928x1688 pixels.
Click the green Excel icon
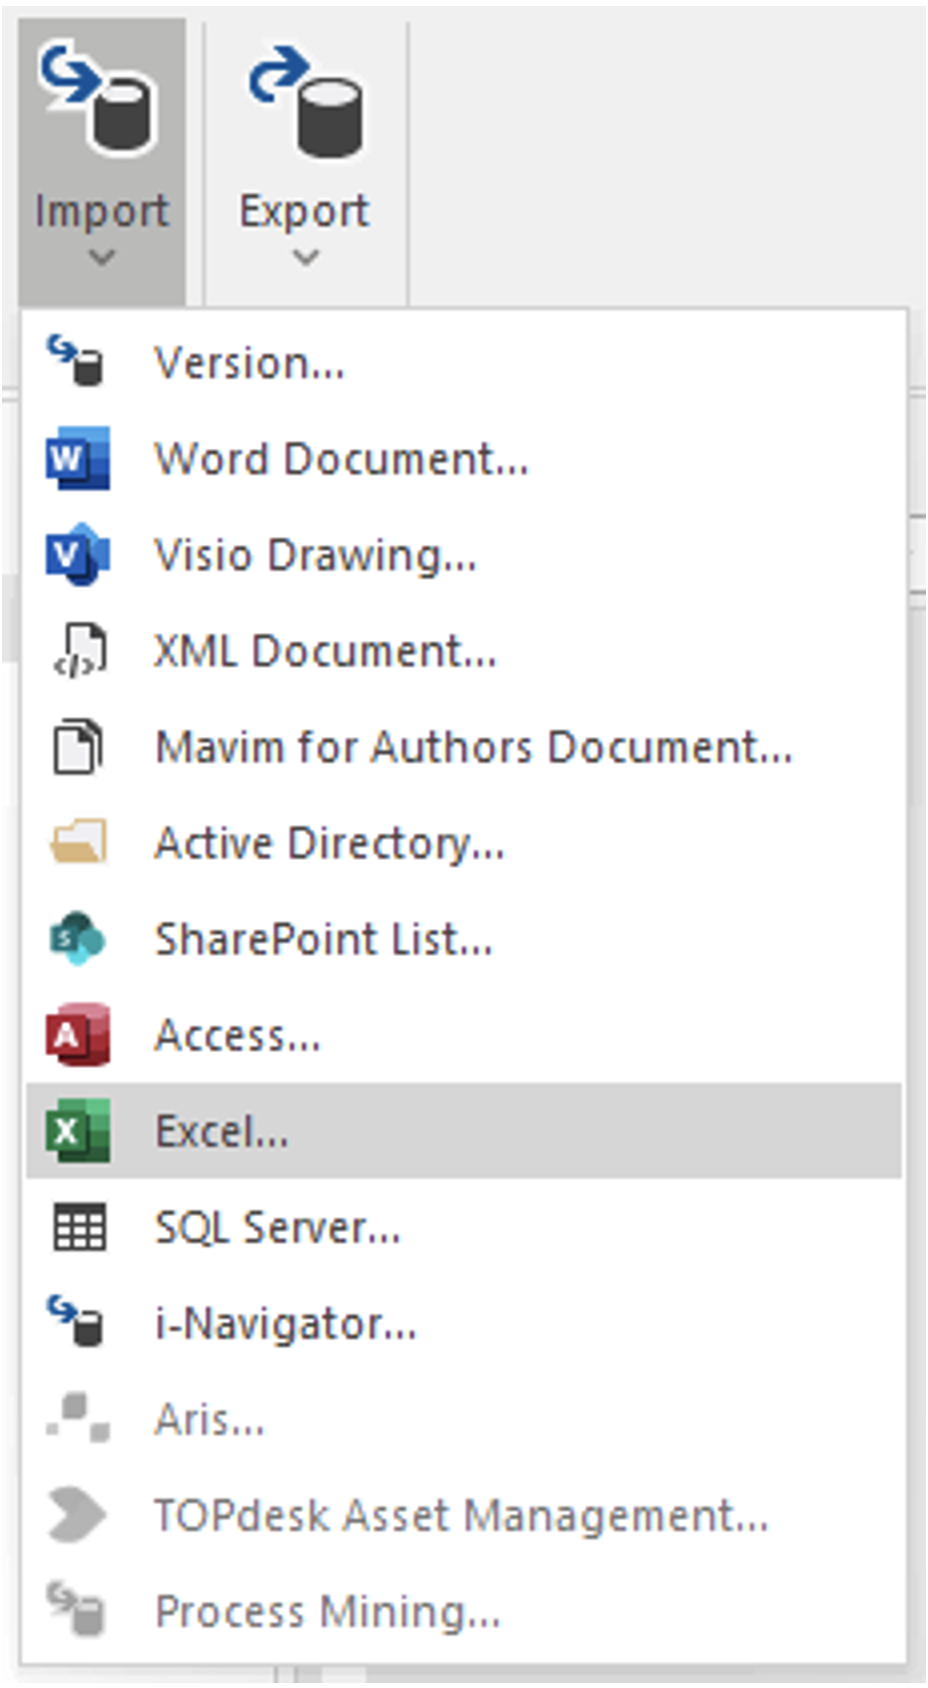[x=78, y=1131]
